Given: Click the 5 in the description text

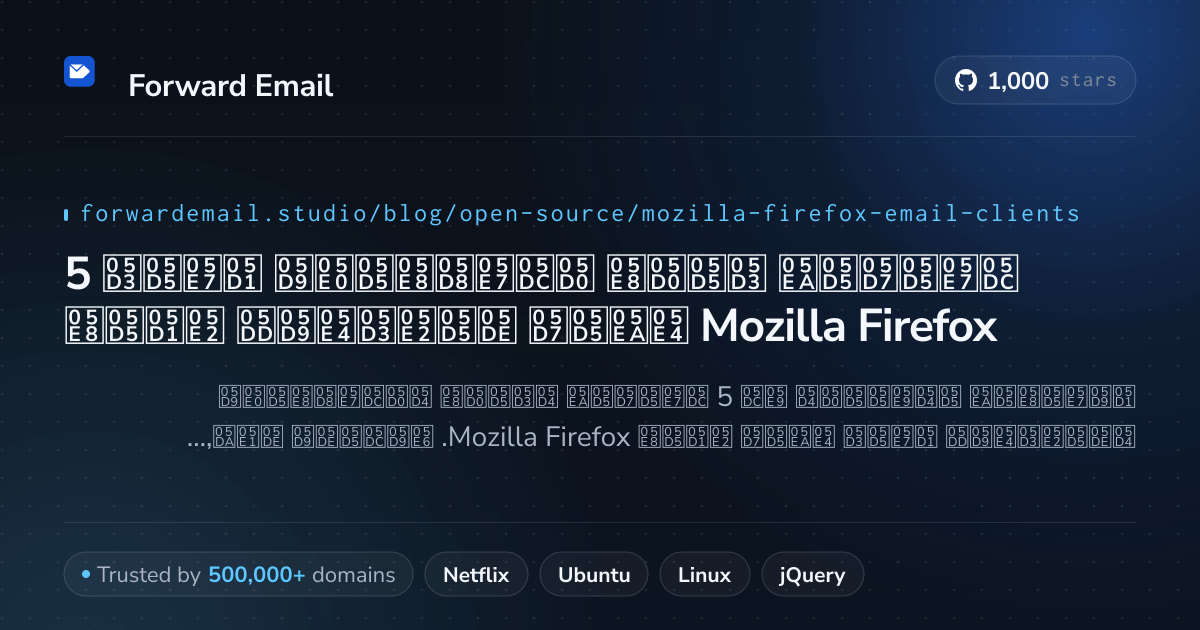Looking at the screenshot, I should click(725, 396).
